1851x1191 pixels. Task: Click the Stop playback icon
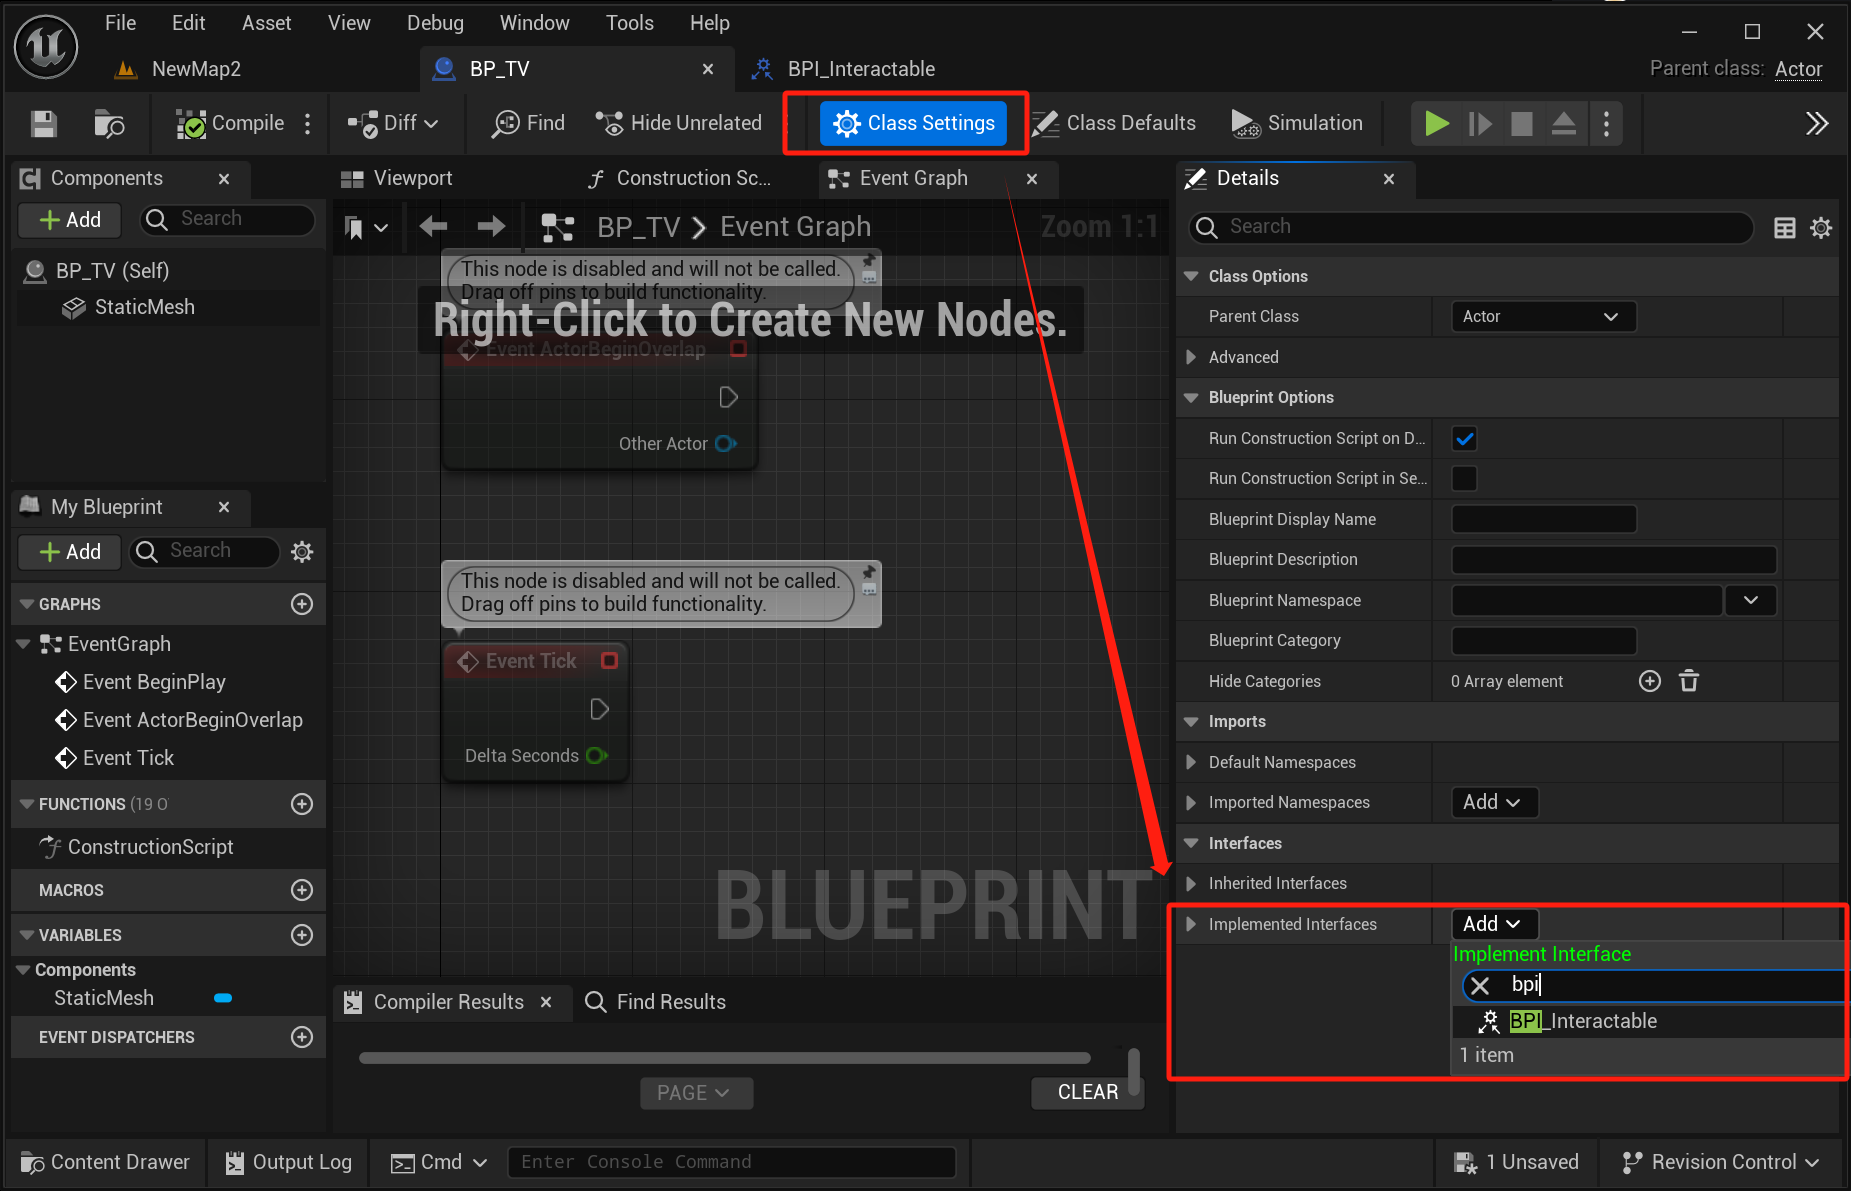coord(1521,124)
